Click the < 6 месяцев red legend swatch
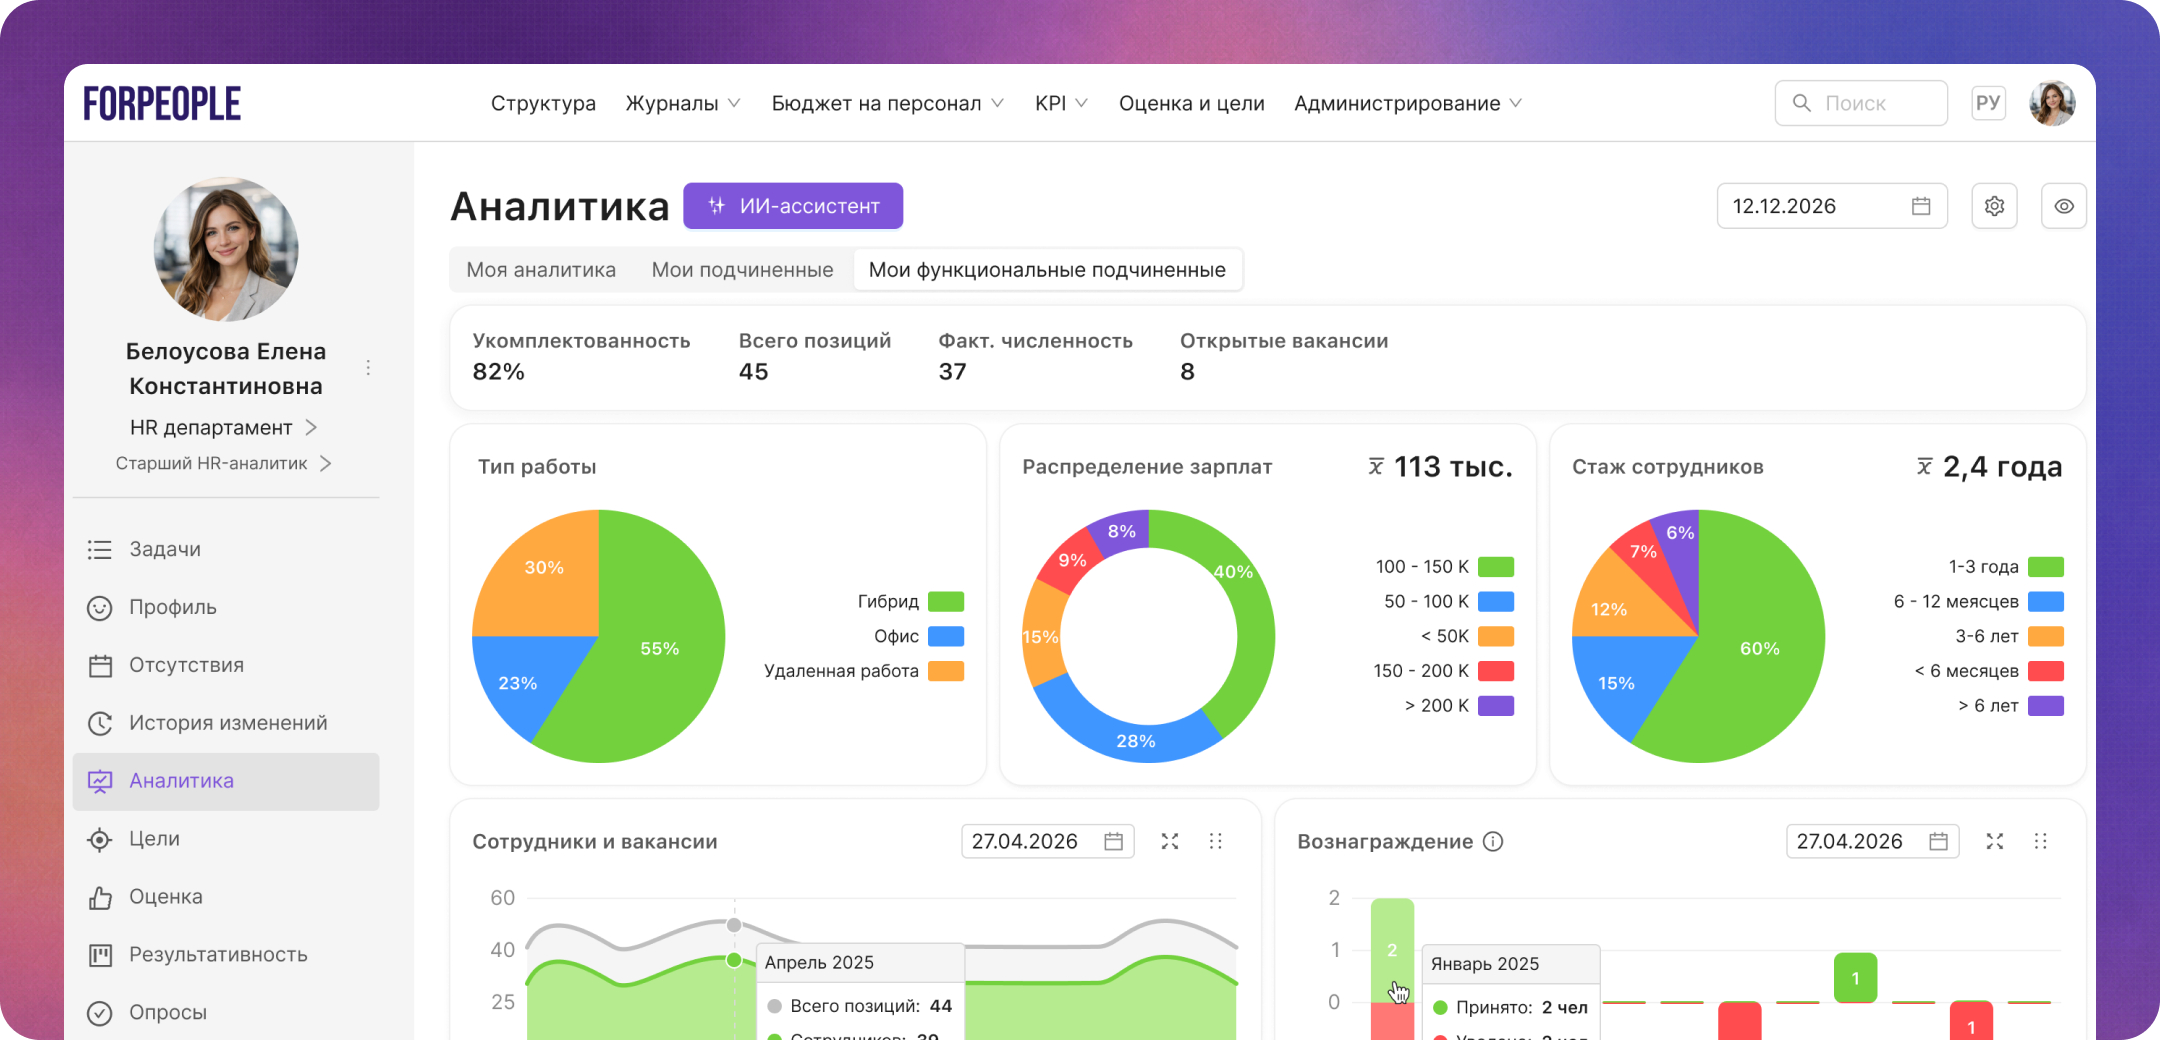This screenshot has height=1040, width=2160. point(2046,671)
